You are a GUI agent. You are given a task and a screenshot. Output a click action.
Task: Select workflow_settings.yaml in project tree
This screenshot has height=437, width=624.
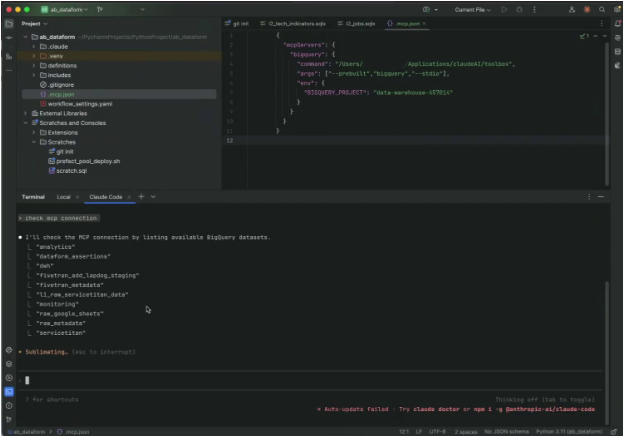click(x=80, y=103)
